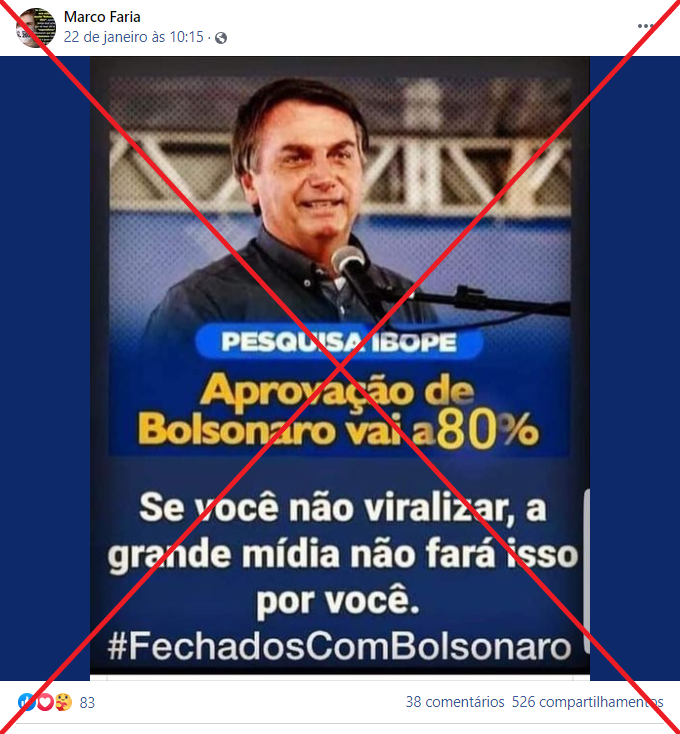Open the post timestamp 22 de janeiro às 10:15

134,37
